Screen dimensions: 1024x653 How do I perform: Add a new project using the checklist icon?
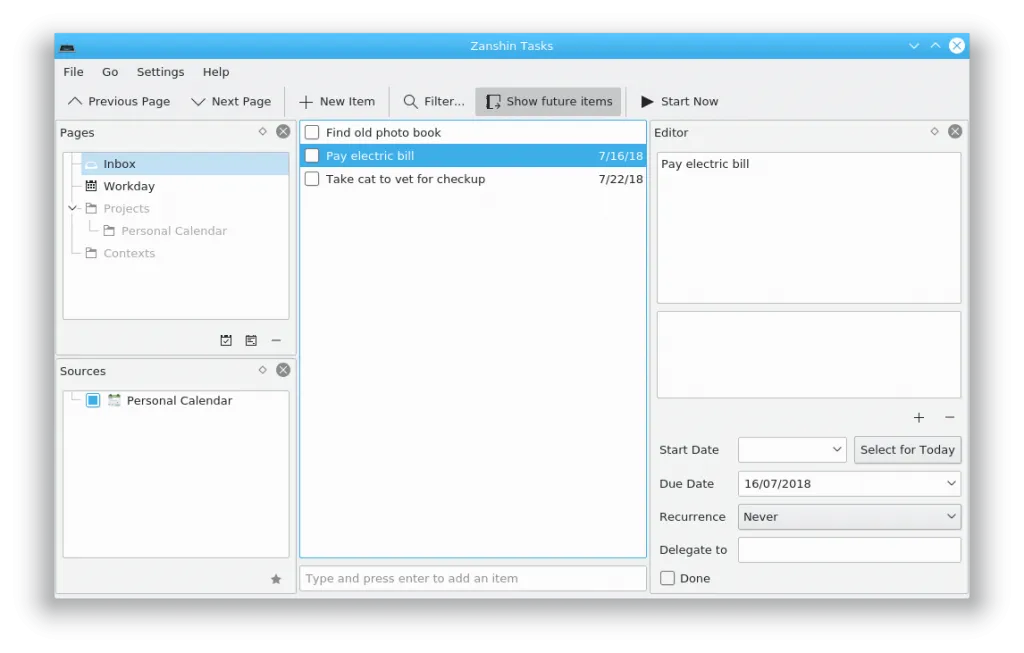click(226, 340)
